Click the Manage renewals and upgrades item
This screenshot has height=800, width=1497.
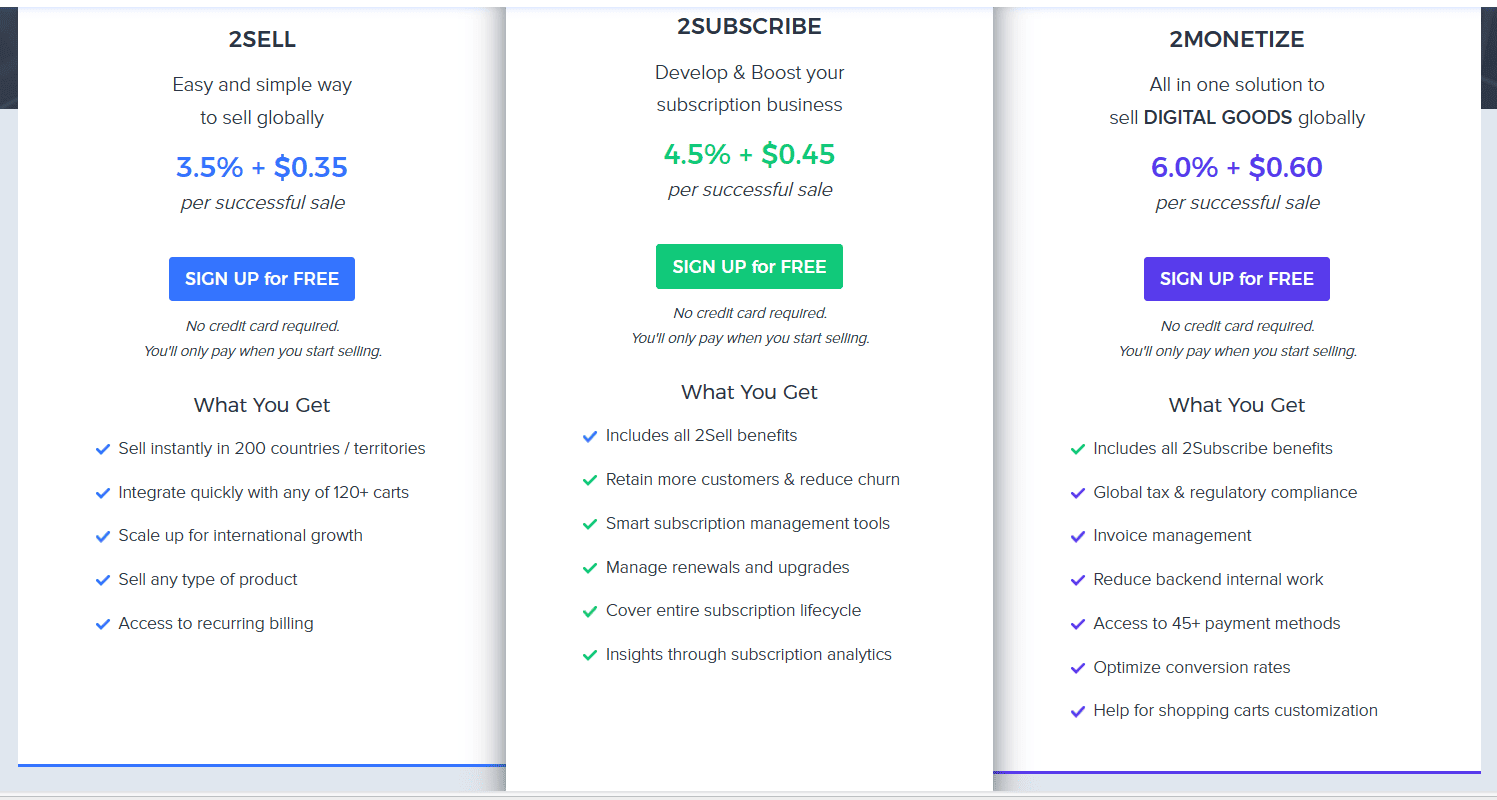[x=727, y=567]
